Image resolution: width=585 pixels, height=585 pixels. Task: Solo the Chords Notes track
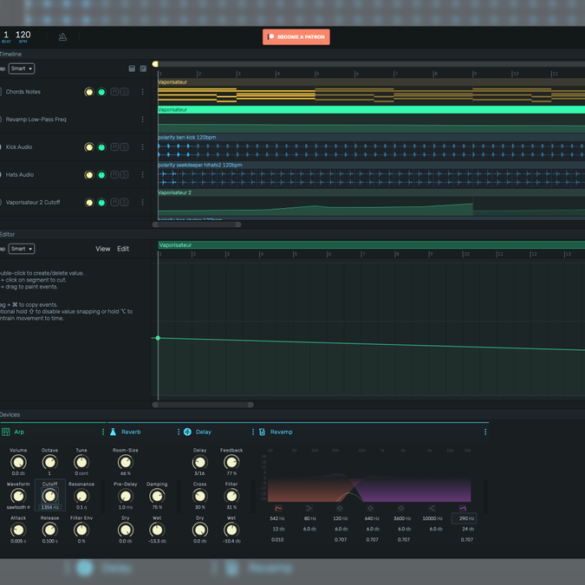[125, 92]
